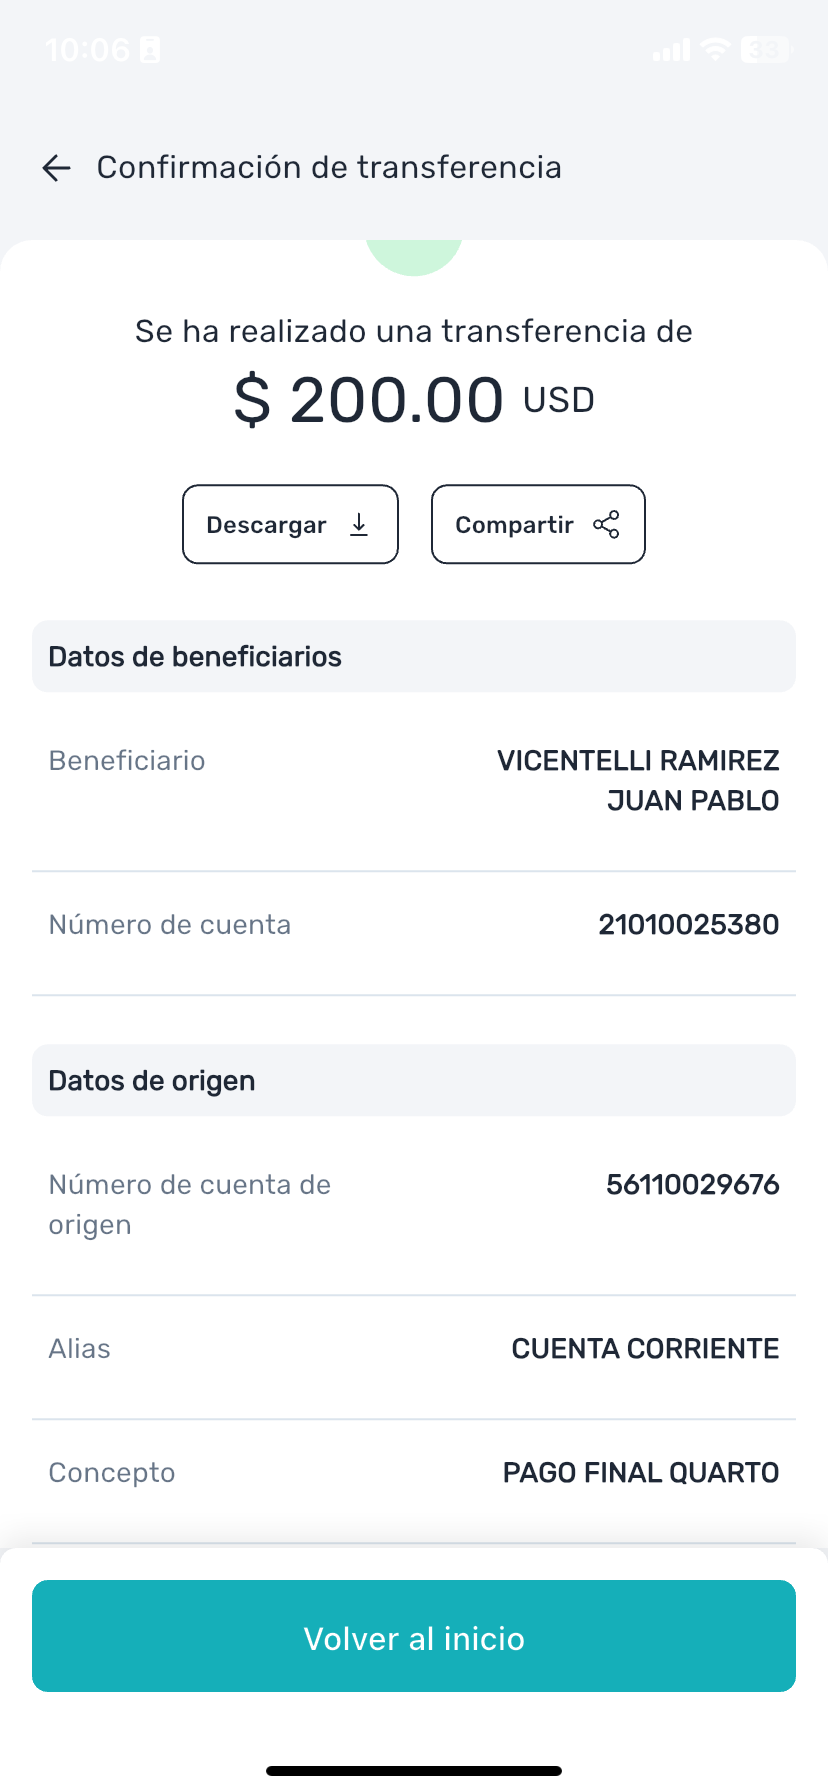Tap the home indicator bar

(x=414, y=1771)
